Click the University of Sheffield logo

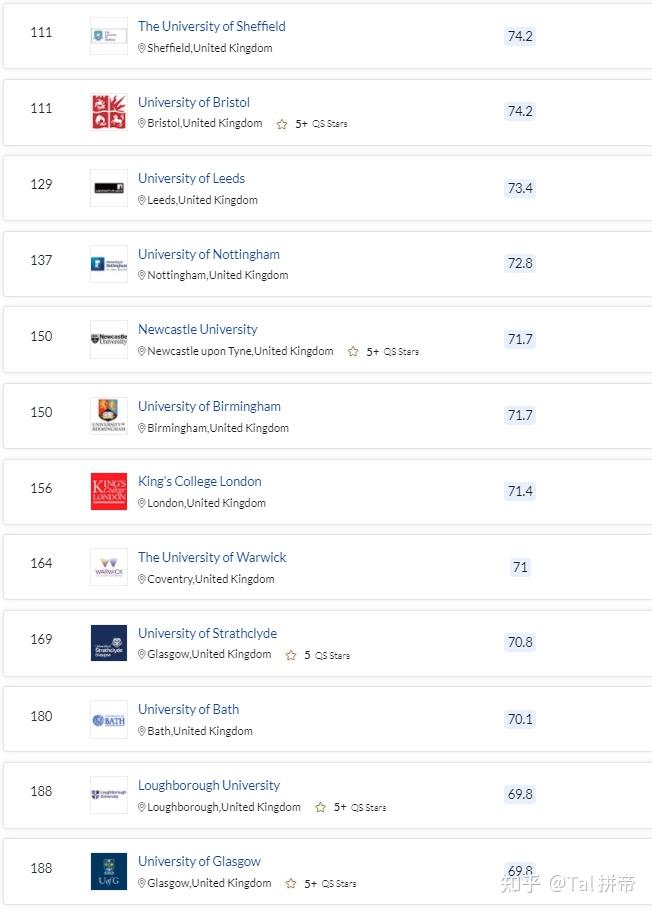click(108, 36)
